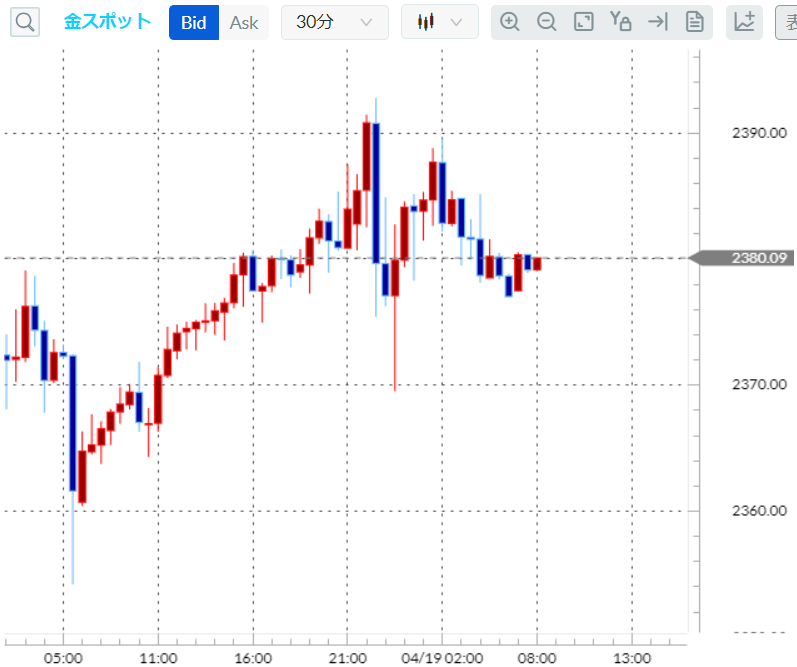Click the 2370.00 price axis label
This screenshot has width=797, height=667.
759,384
